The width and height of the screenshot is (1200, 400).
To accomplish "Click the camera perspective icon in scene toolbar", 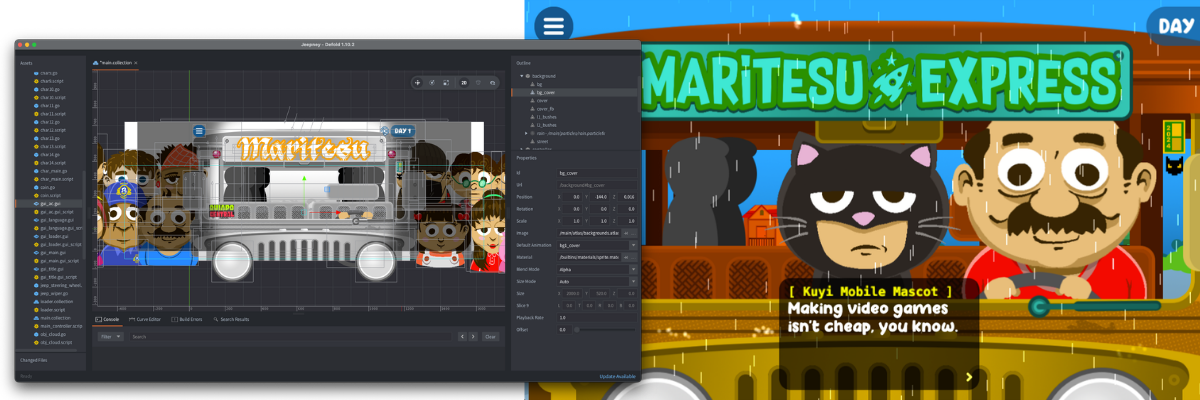I will tap(477, 82).
